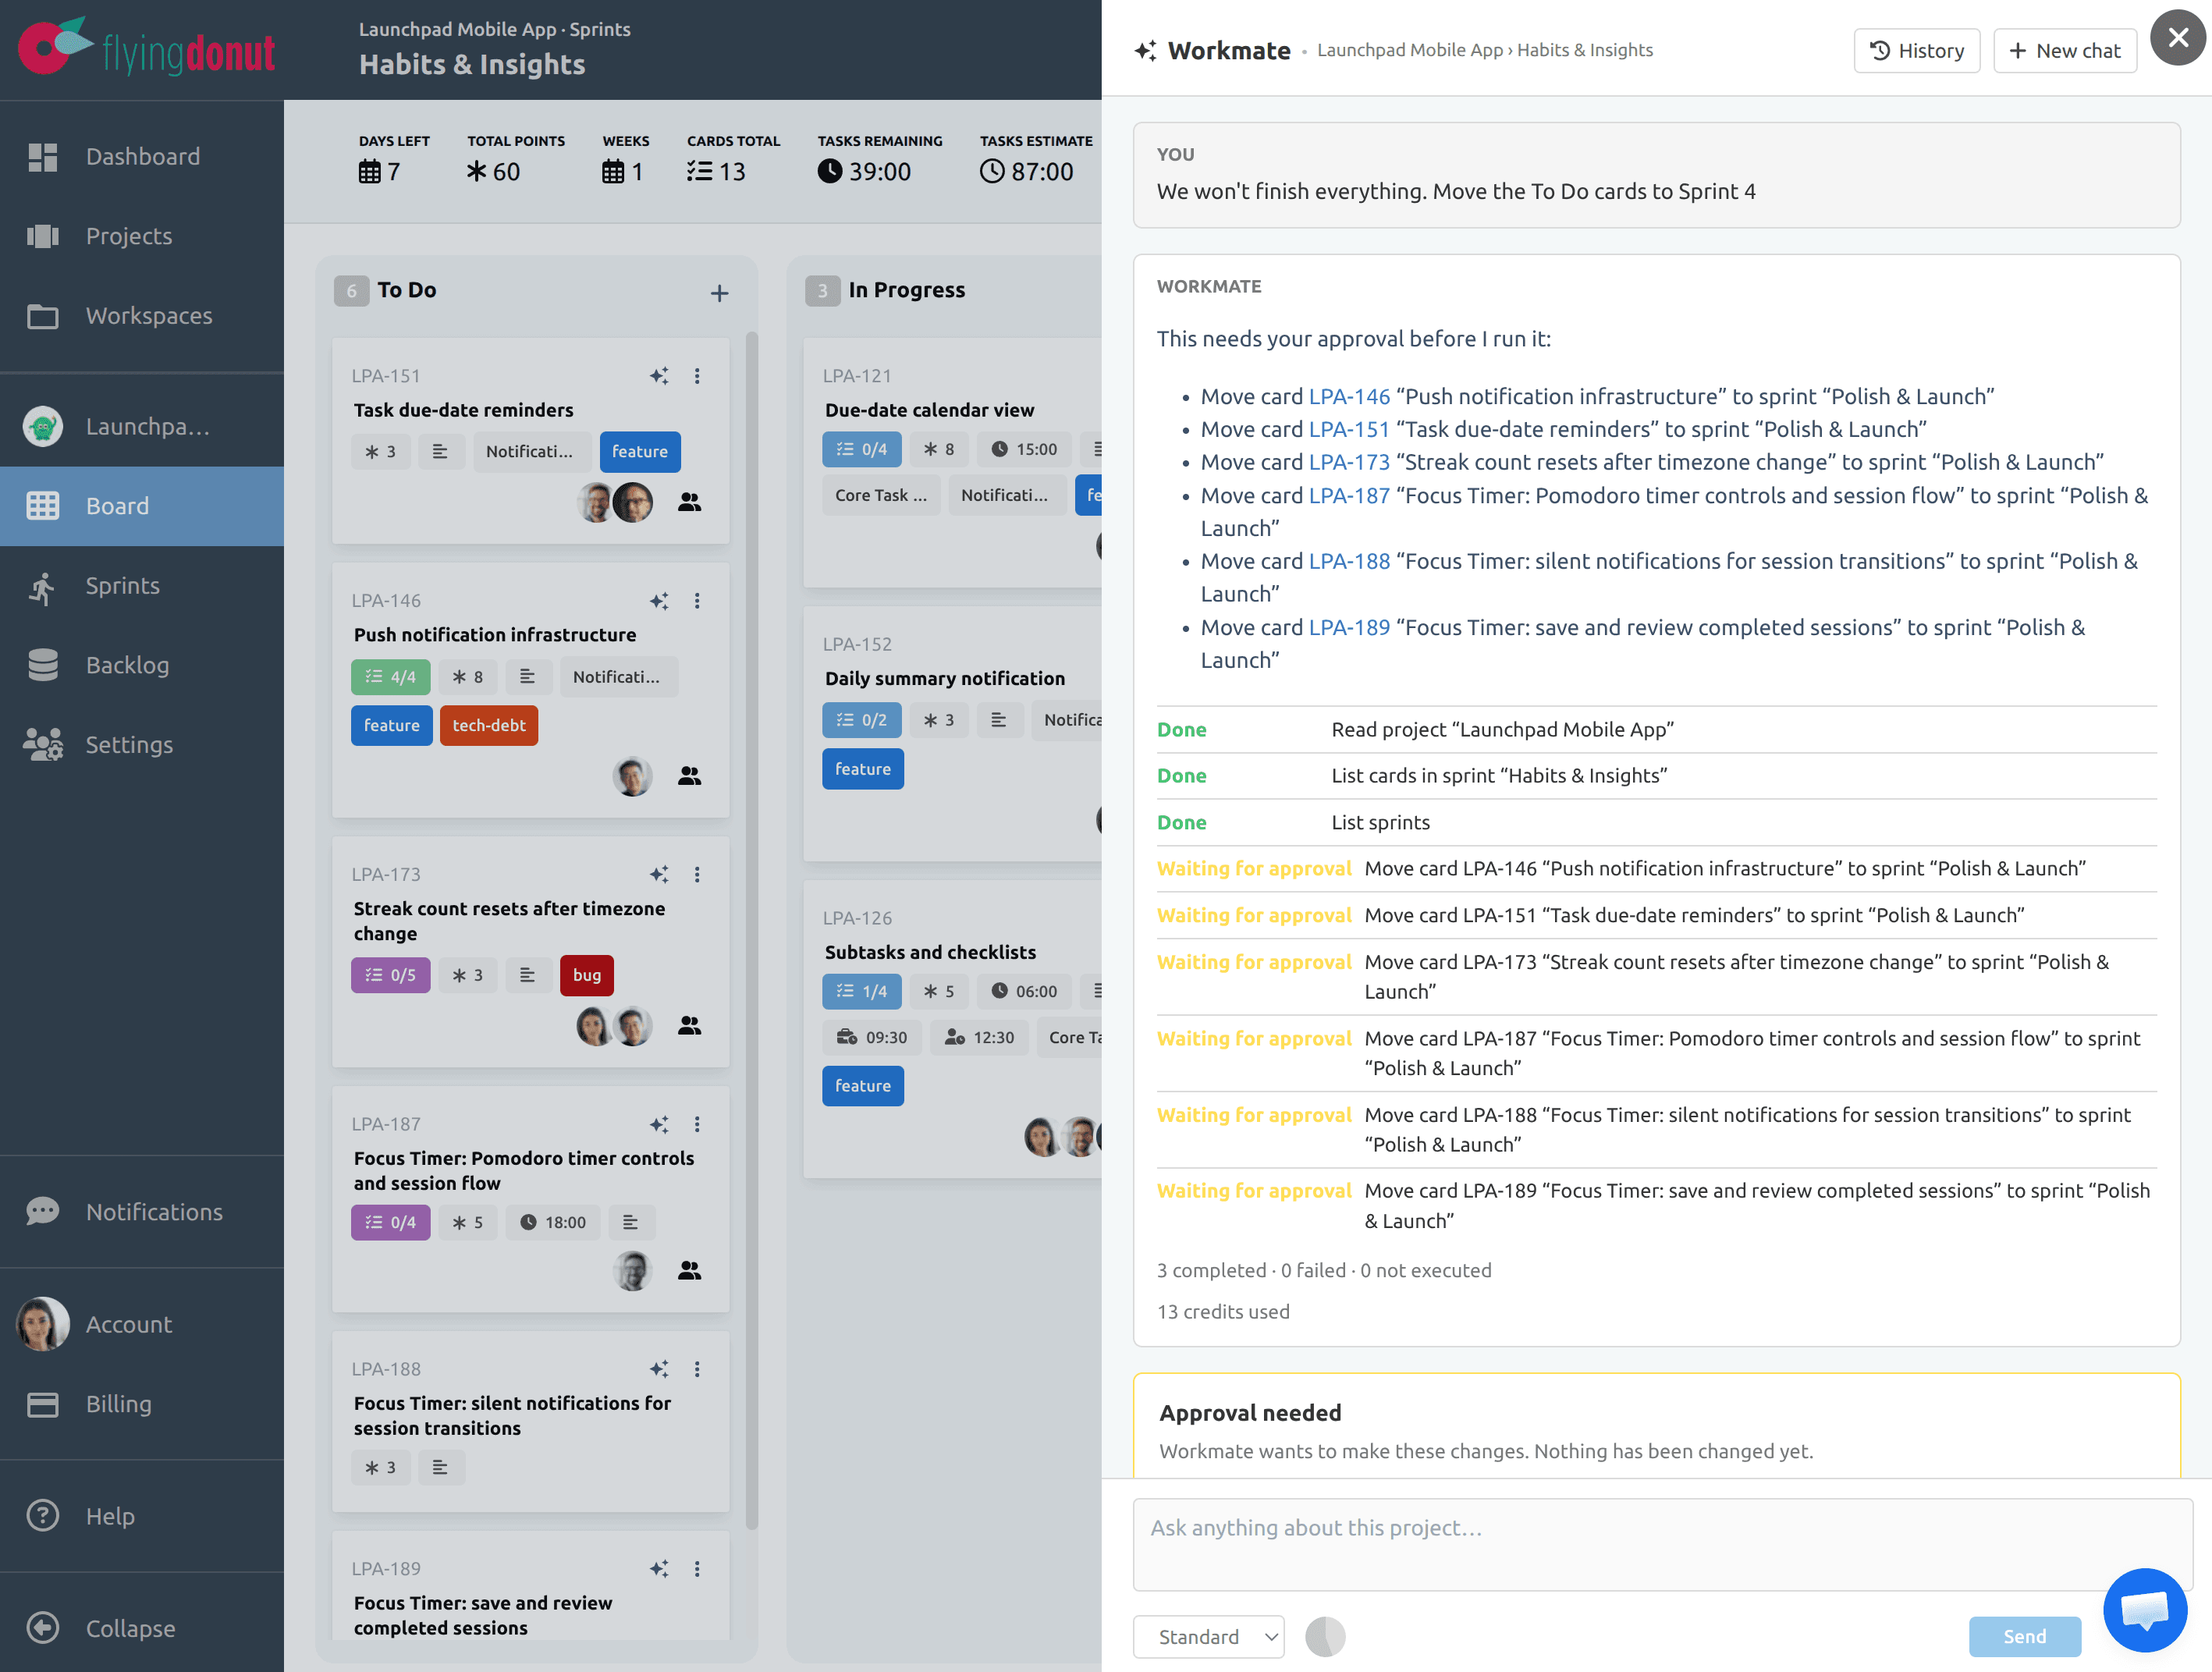Open the Sprints sidebar entry

point(142,586)
